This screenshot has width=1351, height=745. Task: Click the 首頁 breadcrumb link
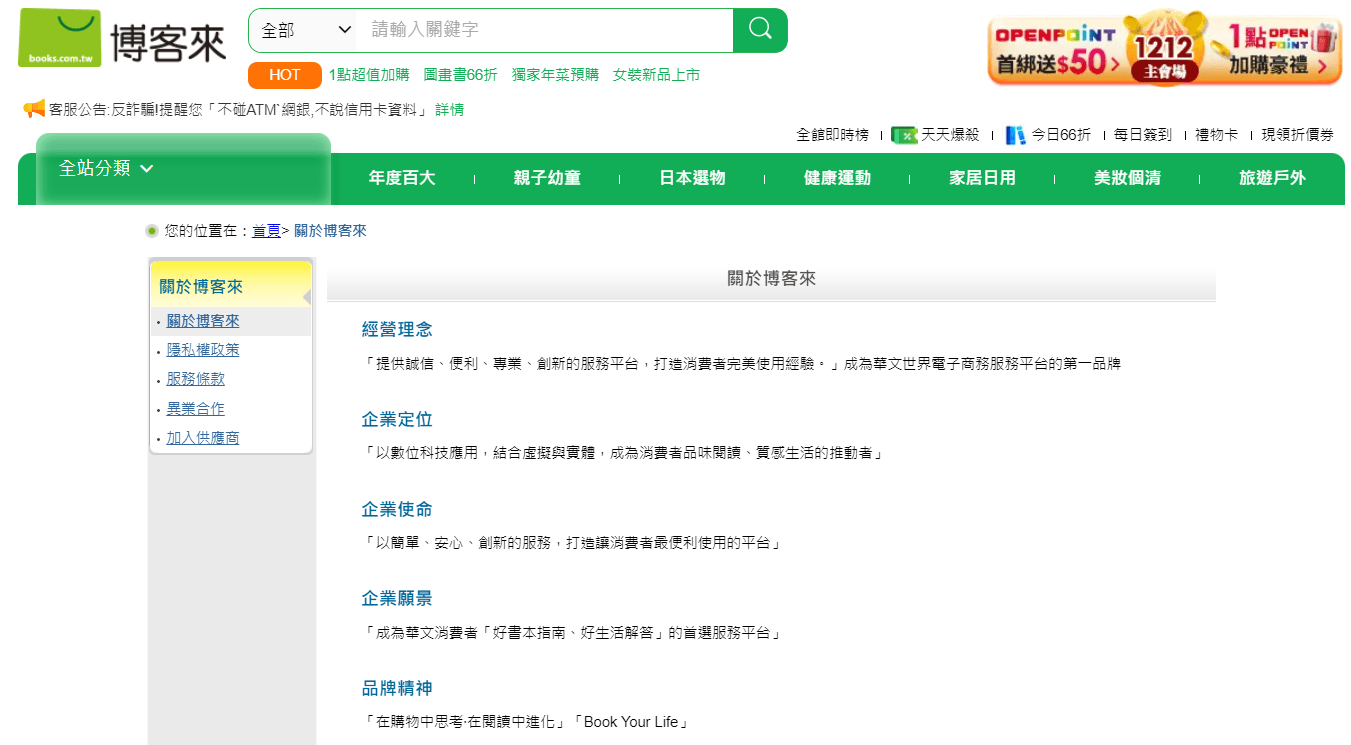pyautogui.click(x=266, y=231)
